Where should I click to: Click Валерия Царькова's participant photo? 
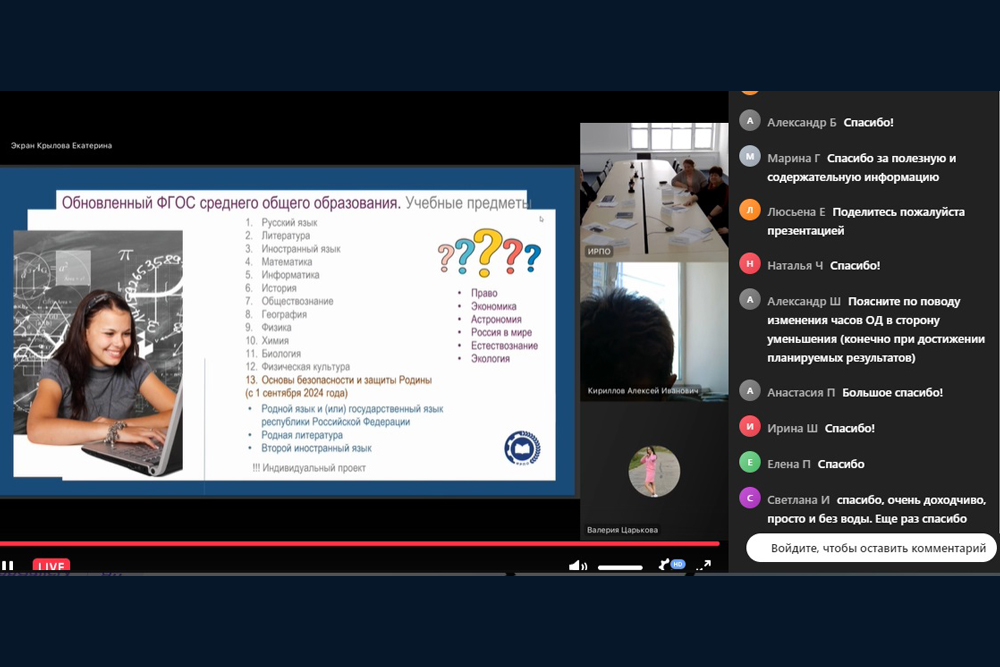[654, 471]
